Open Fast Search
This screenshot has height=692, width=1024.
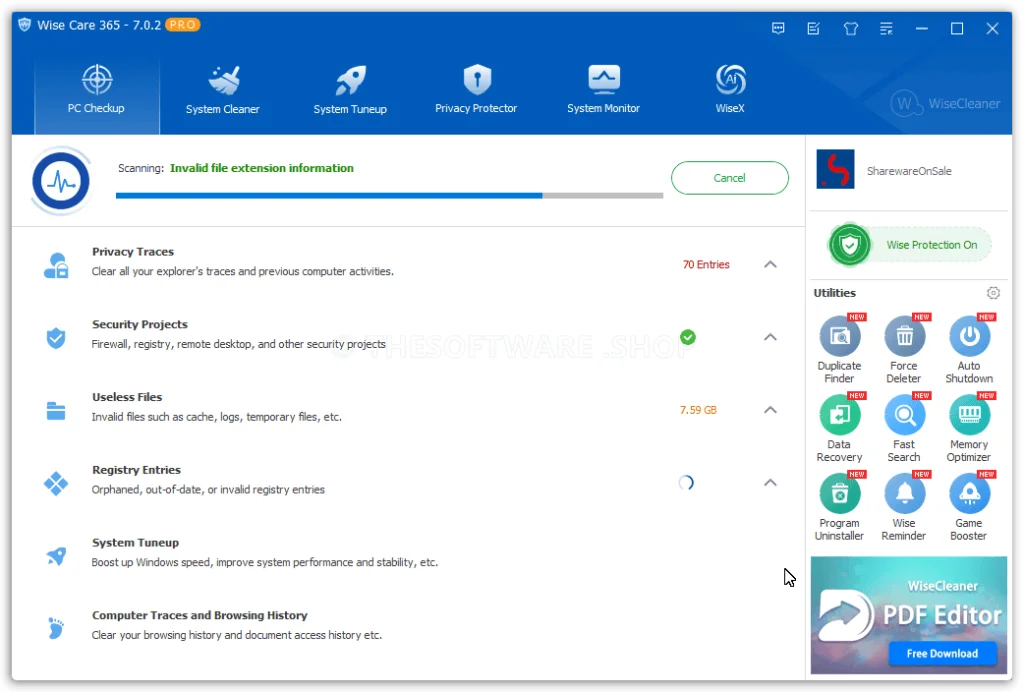click(904, 416)
